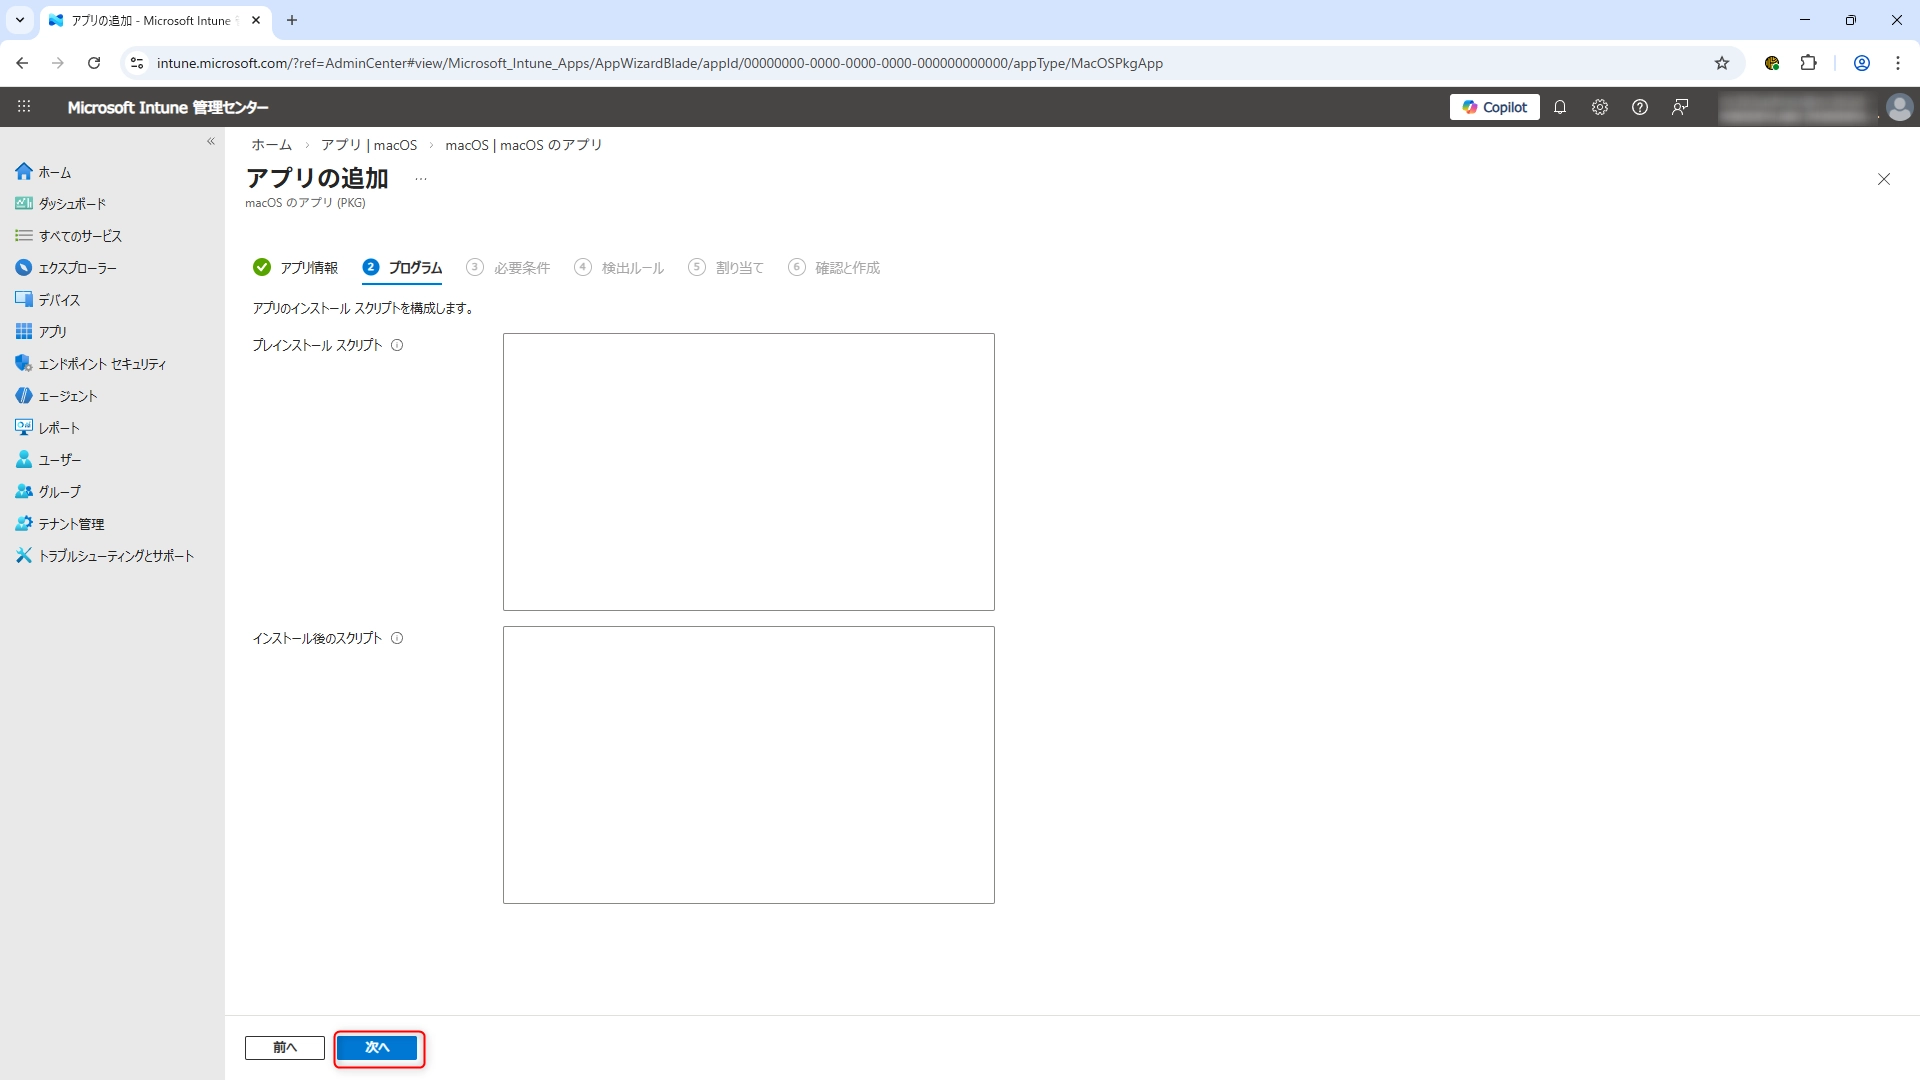1920x1080 pixels.
Task: Click the 次へ button
Action: coord(377,1047)
